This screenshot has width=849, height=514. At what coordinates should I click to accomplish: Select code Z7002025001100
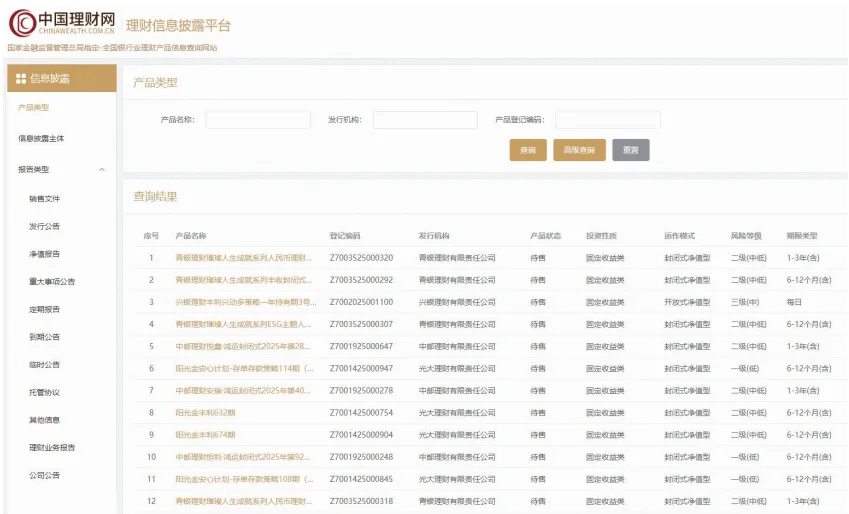pos(361,302)
